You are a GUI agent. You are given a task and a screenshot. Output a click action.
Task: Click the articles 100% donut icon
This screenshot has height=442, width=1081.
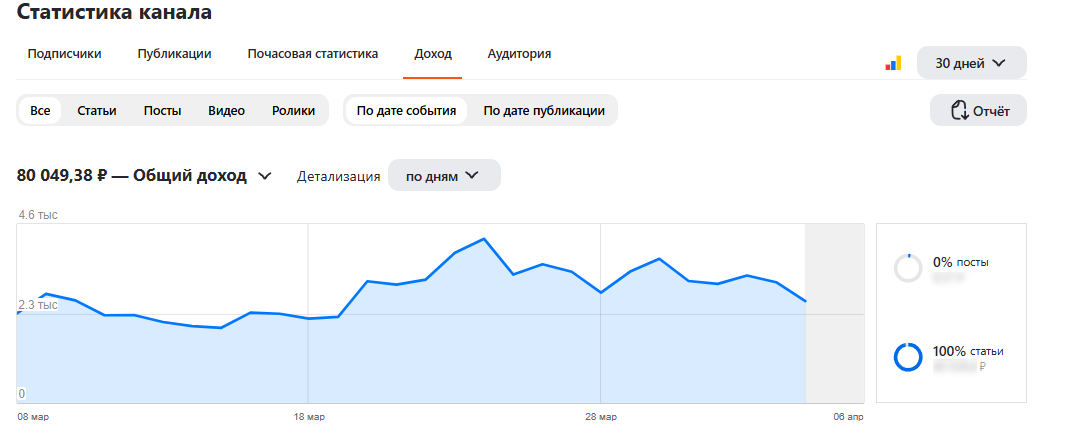908,357
